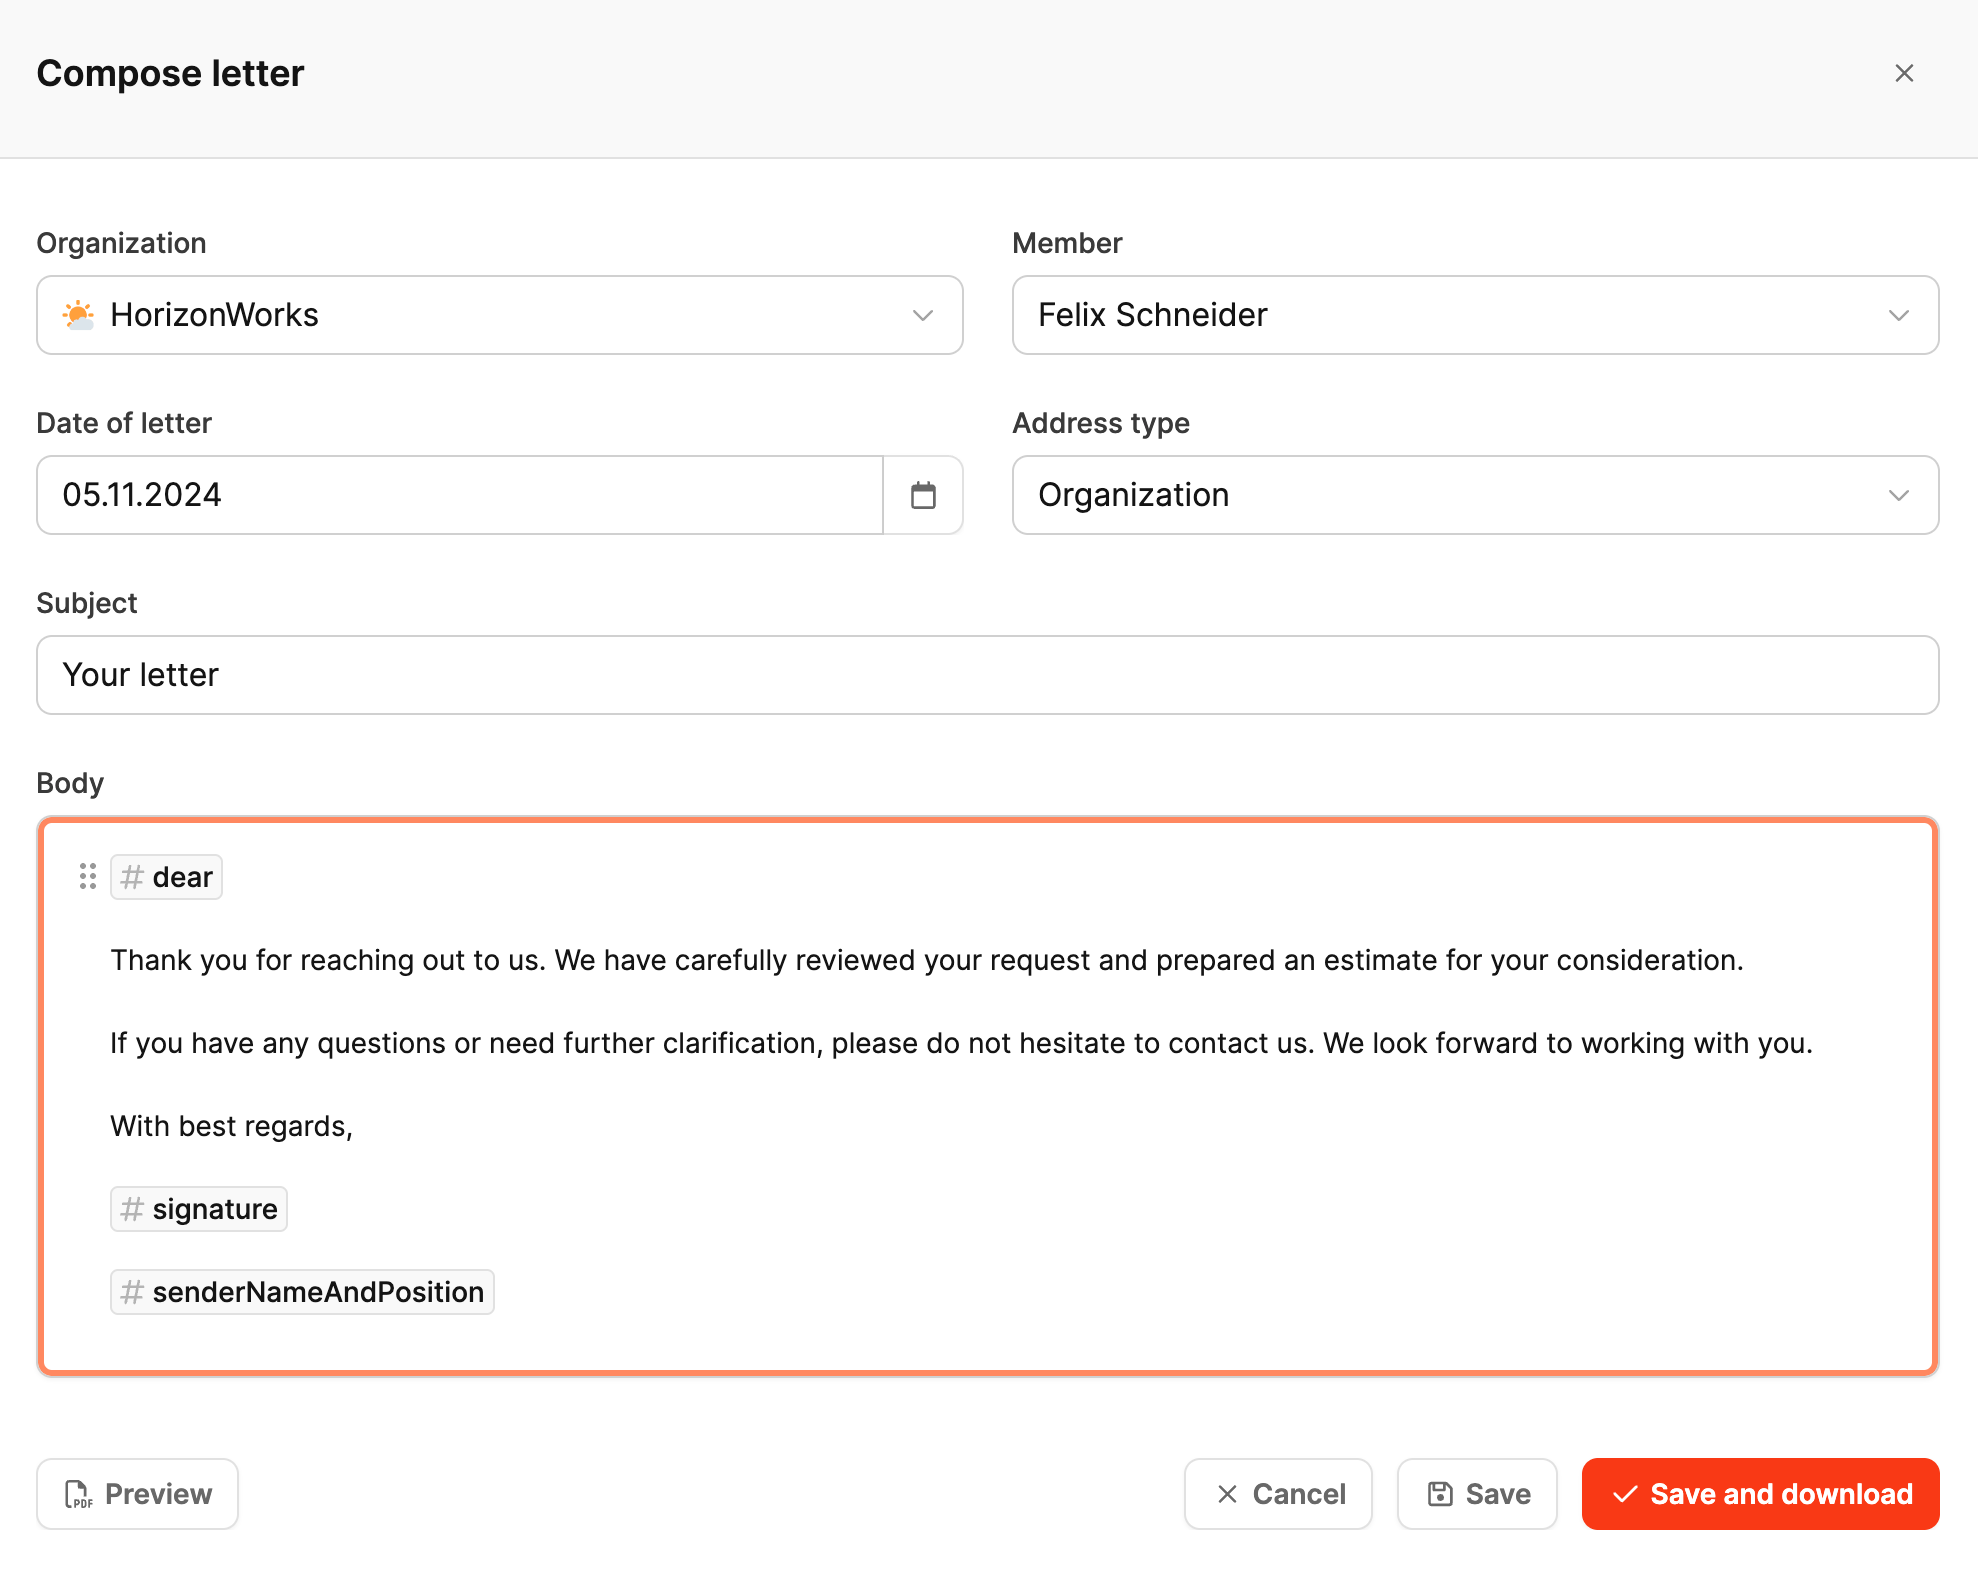This screenshot has height=1584, width=1978.
Task: Open the Address type dropdown
Action: coord(1475,495)
